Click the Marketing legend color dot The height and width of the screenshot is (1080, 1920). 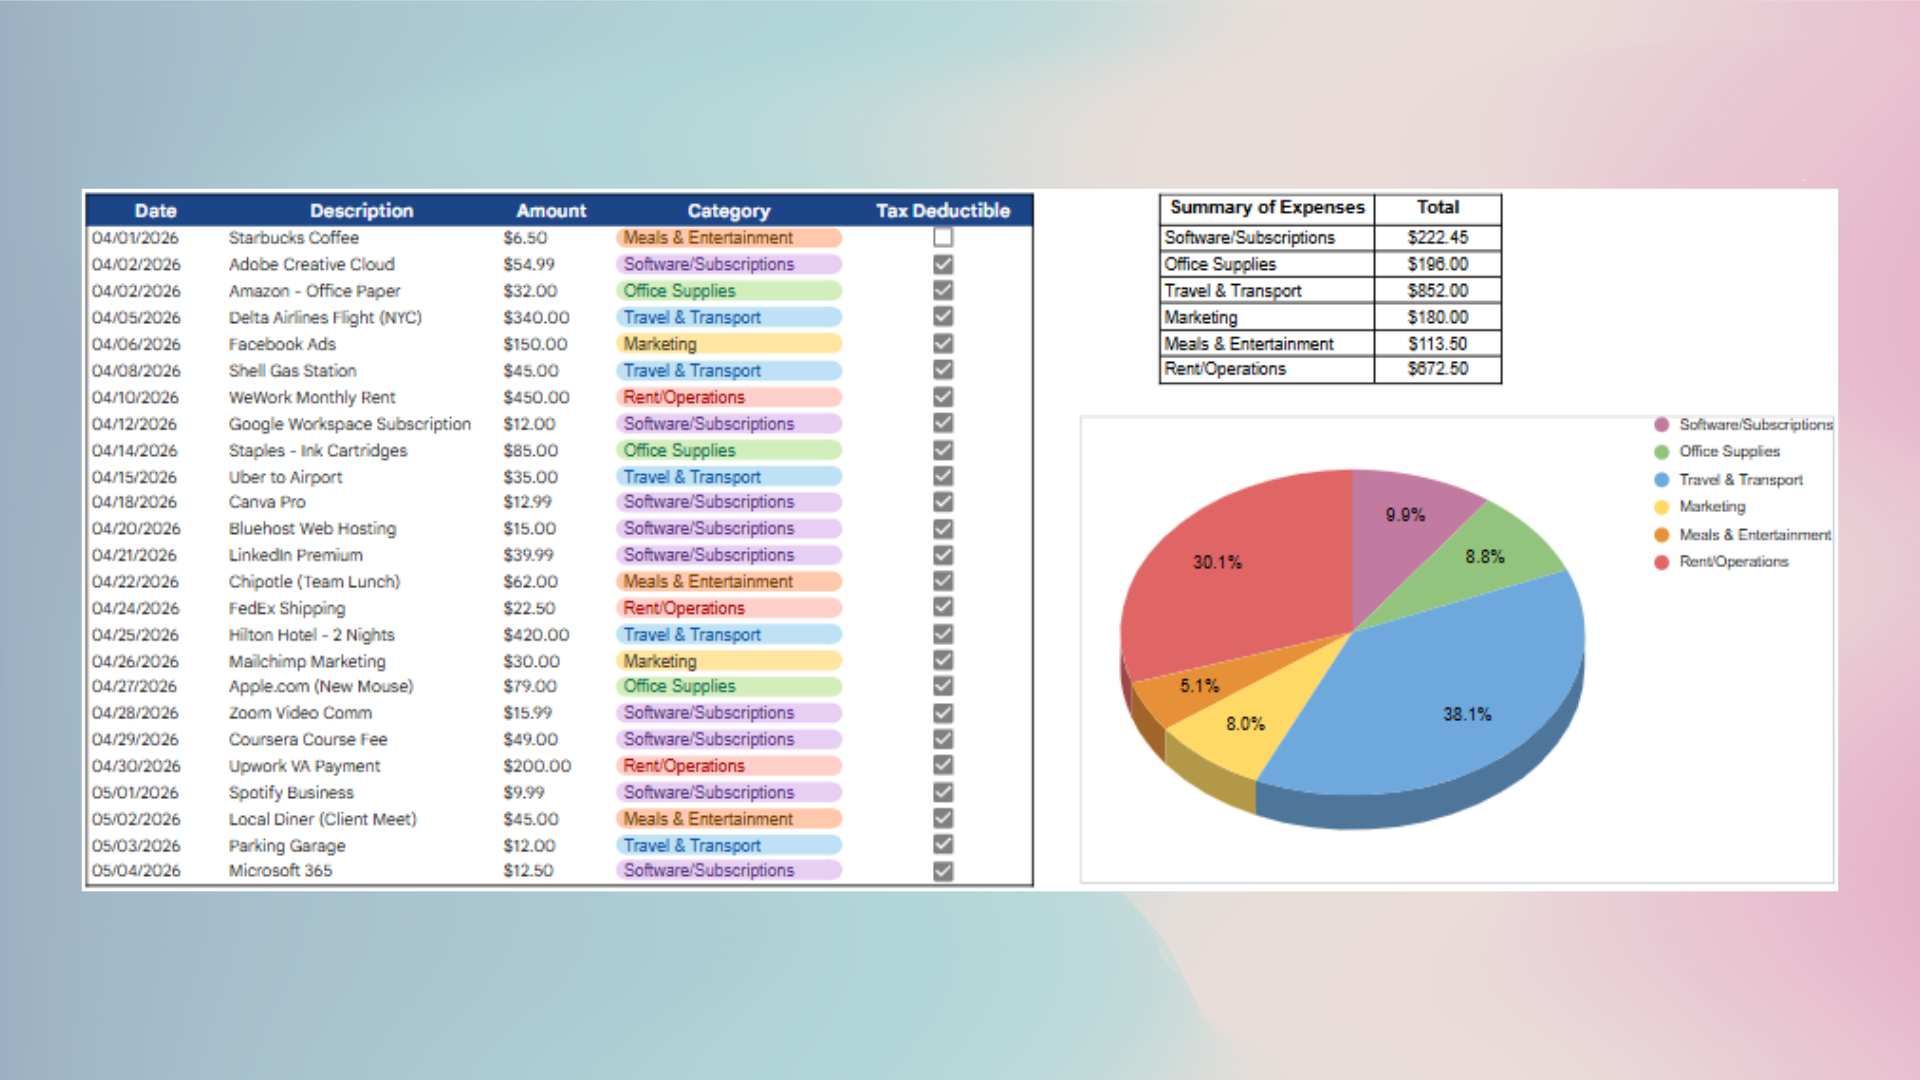point(1662,507)
